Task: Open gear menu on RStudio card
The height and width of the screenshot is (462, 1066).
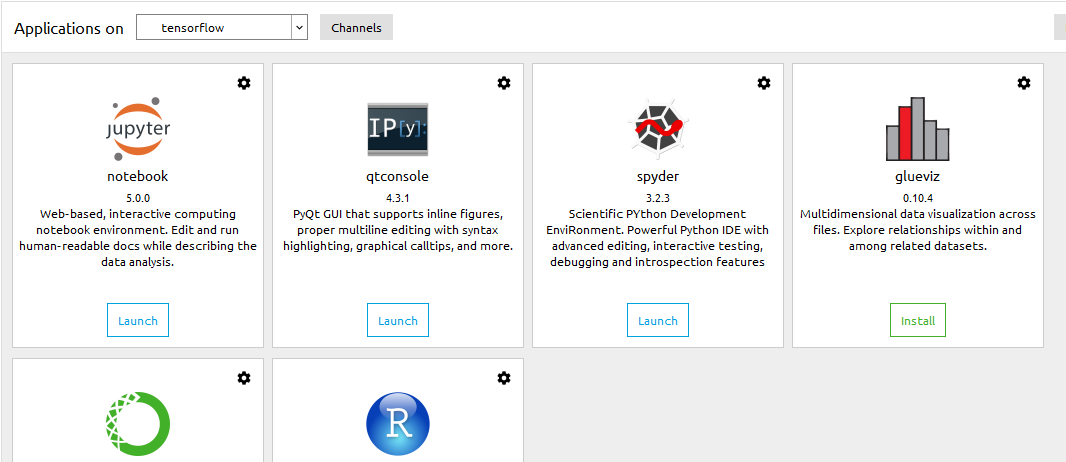Action: pos(504,378)
